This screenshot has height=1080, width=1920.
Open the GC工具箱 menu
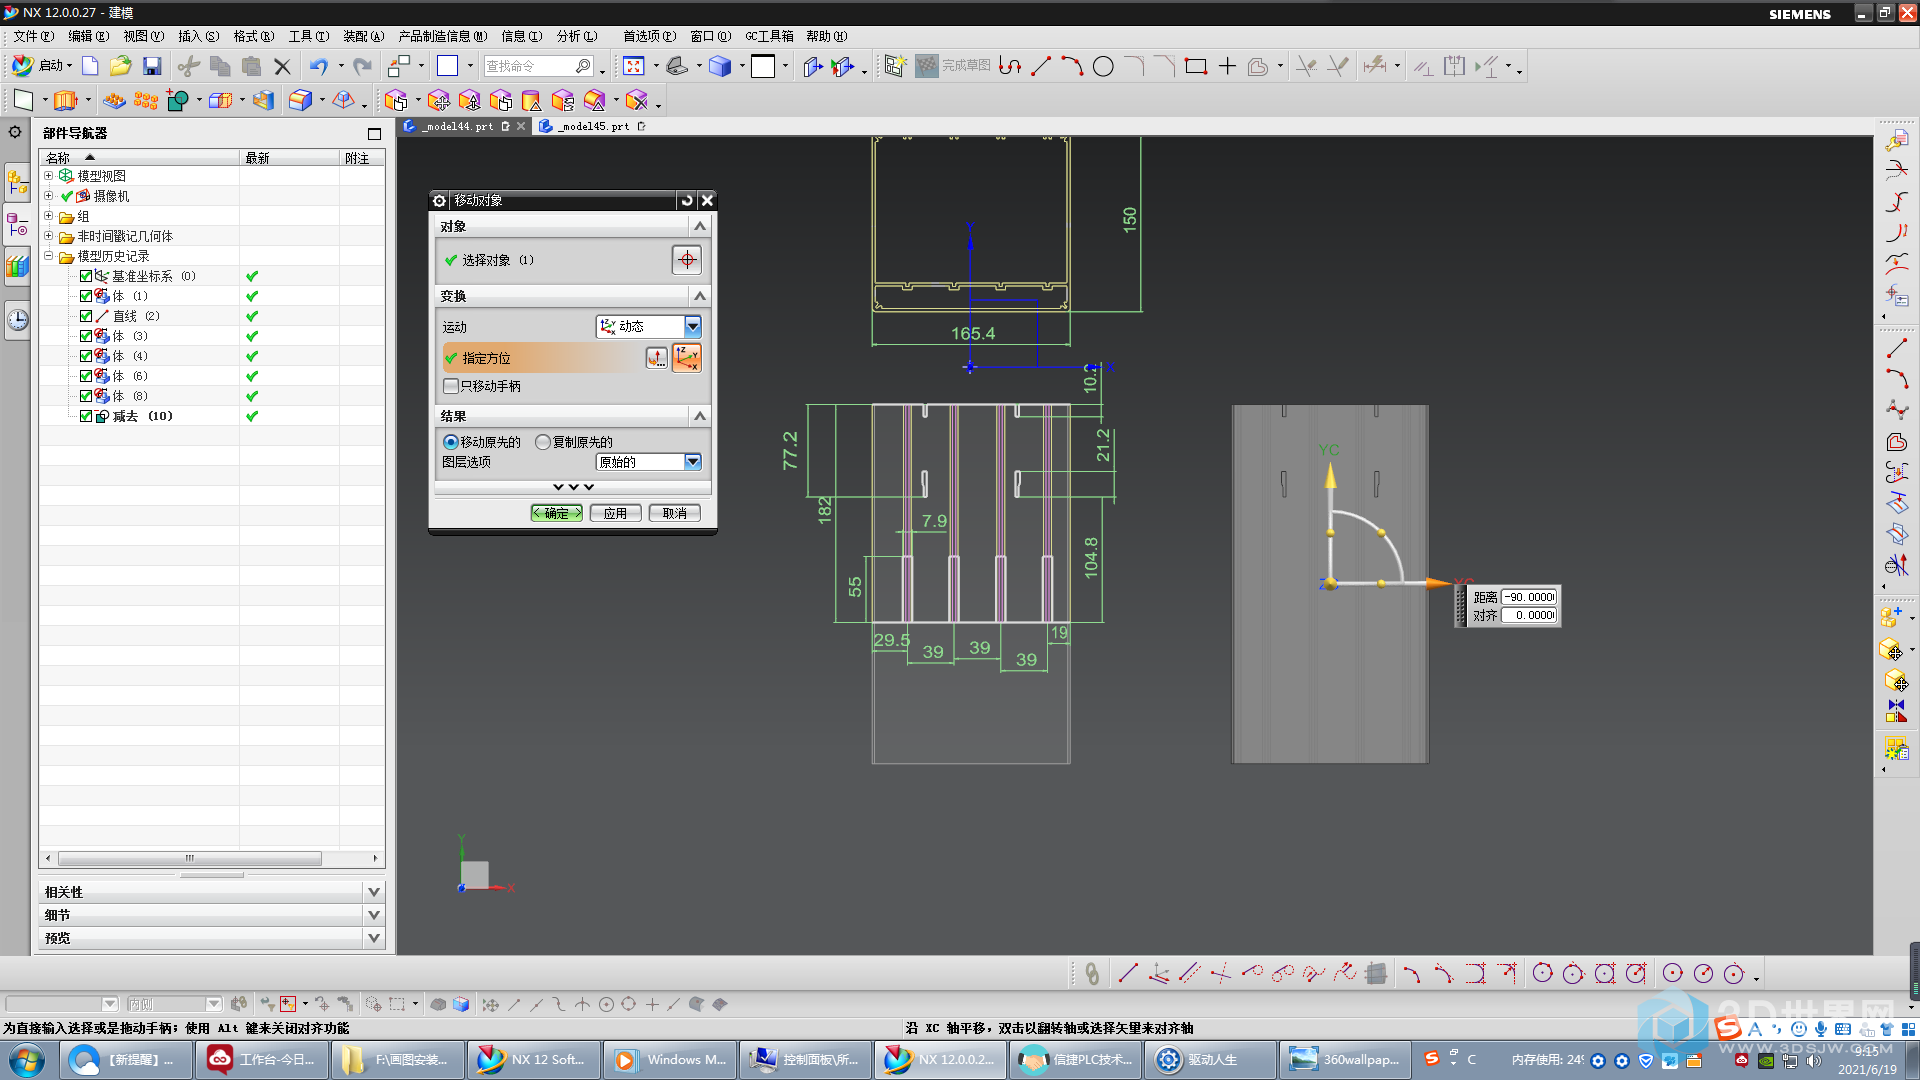coord(769,36)
